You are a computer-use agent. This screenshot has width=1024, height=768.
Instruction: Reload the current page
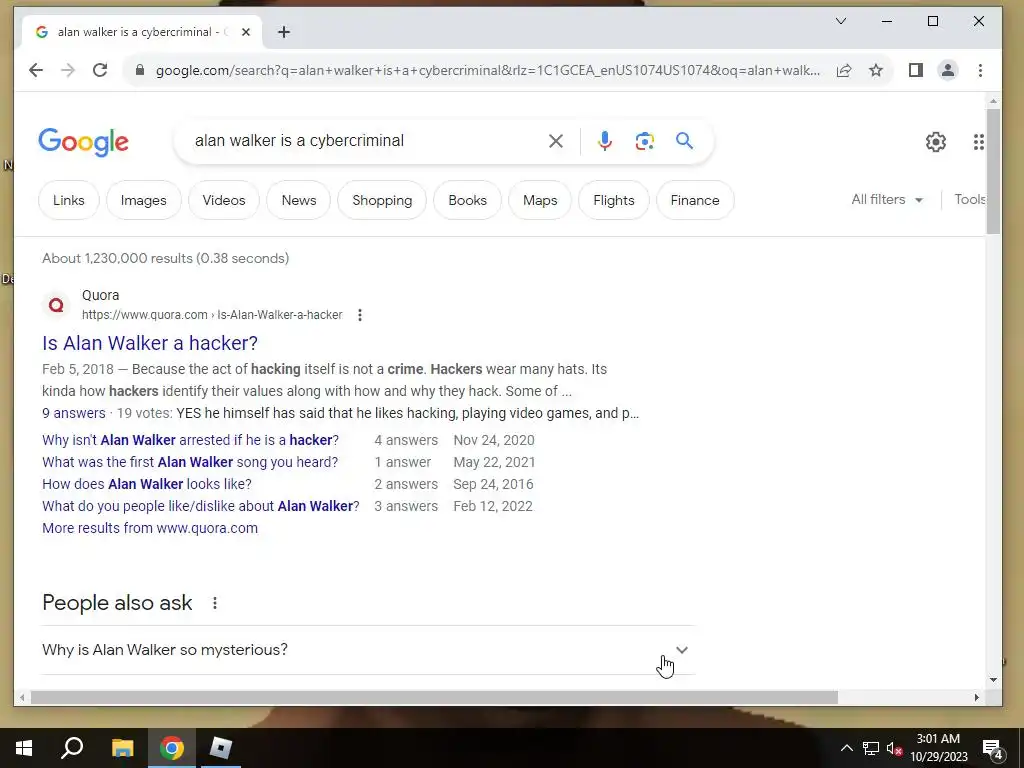click(x=100, y=71)
